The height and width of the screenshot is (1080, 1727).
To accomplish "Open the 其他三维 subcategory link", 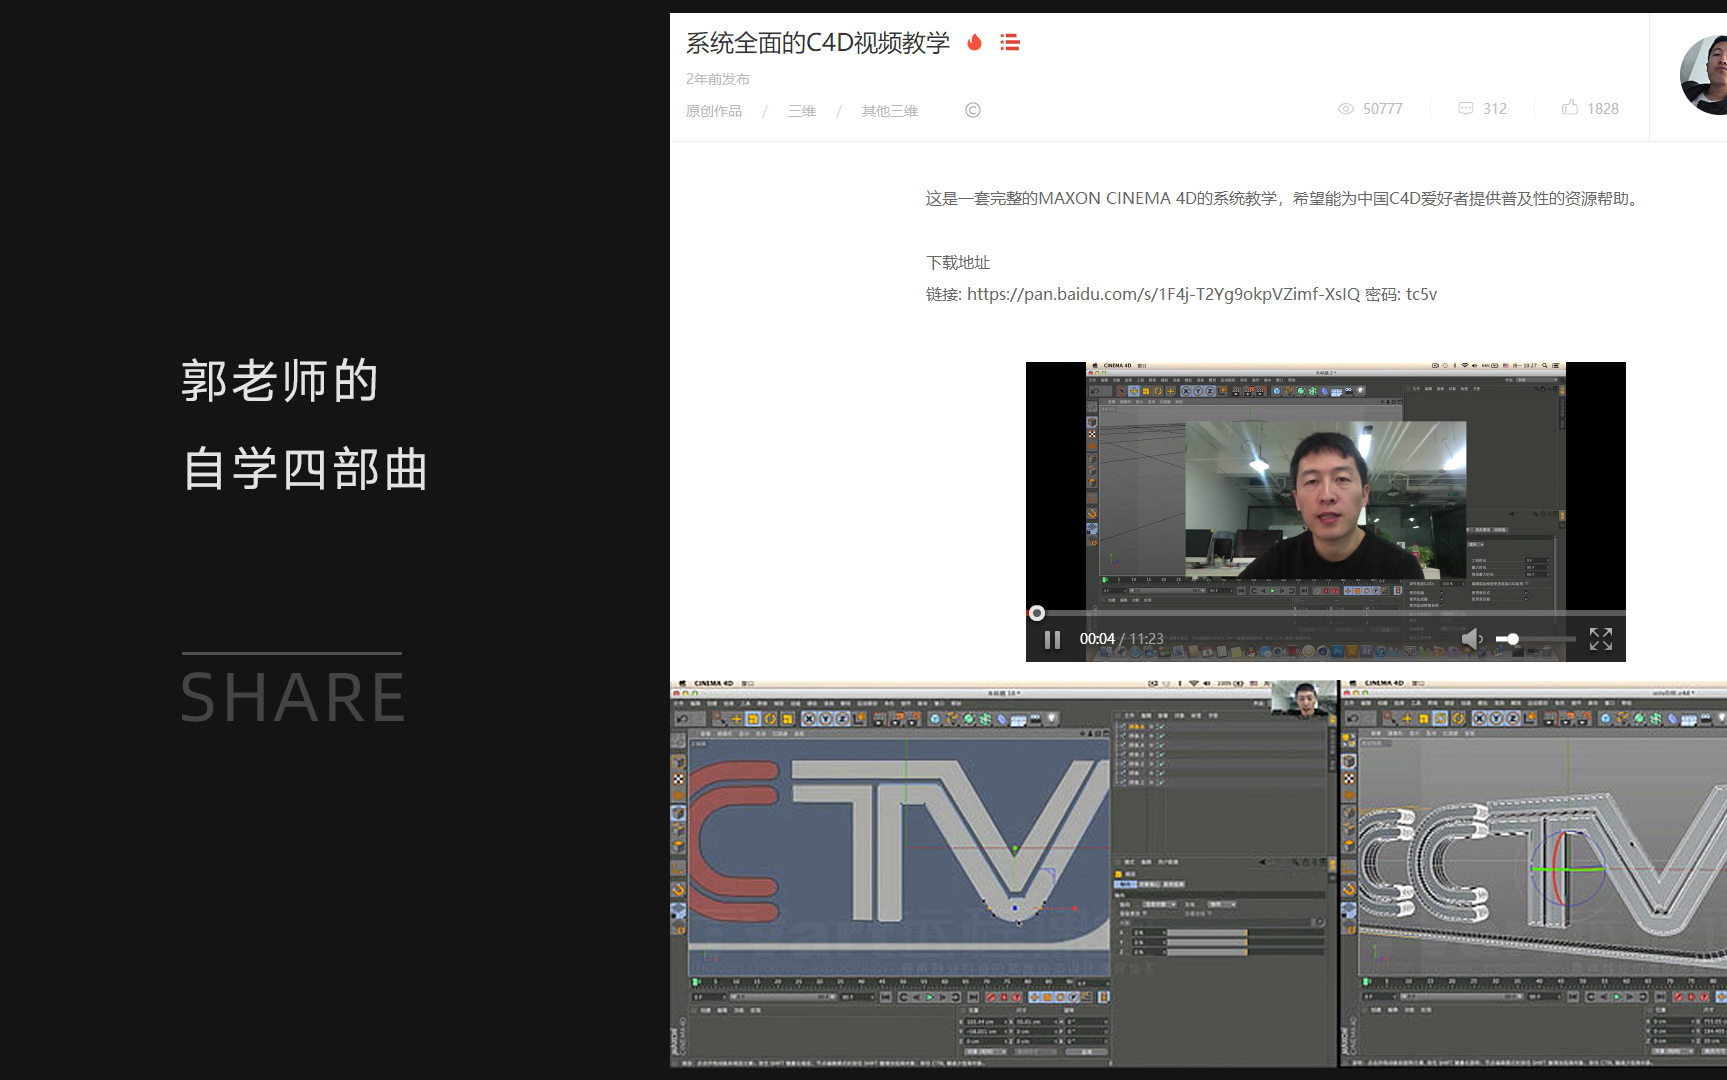I will 890,111.
